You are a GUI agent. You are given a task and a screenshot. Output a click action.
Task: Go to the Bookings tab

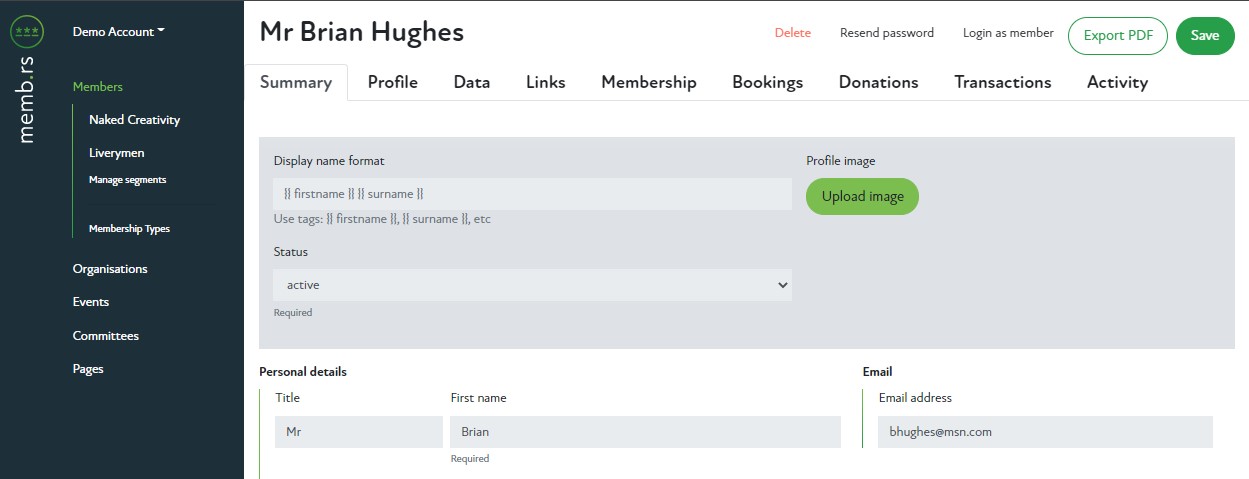click(767, 83)
